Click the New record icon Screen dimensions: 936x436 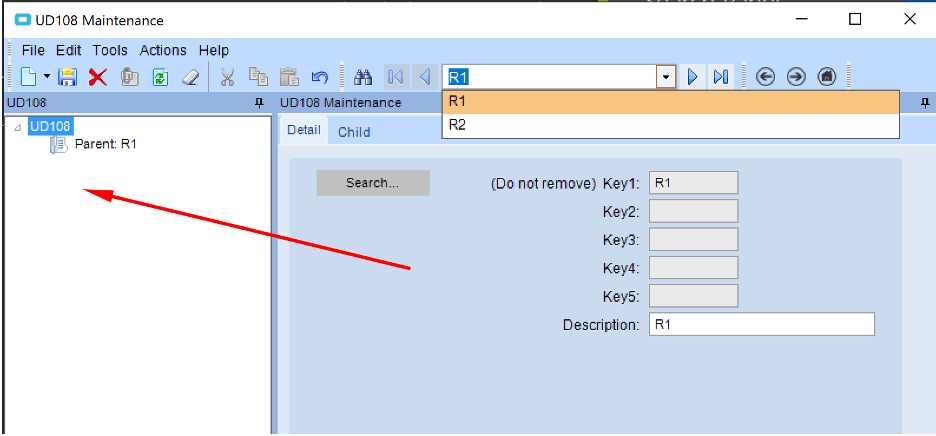pos(29,77)
